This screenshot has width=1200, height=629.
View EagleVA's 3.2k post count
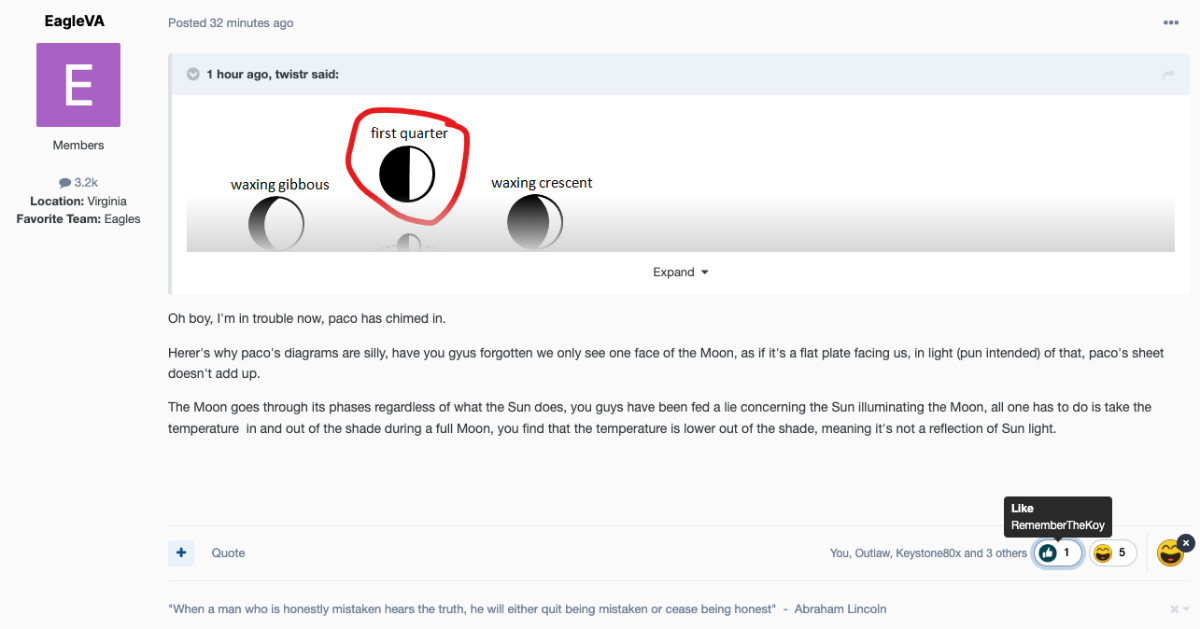coord(78,184)
